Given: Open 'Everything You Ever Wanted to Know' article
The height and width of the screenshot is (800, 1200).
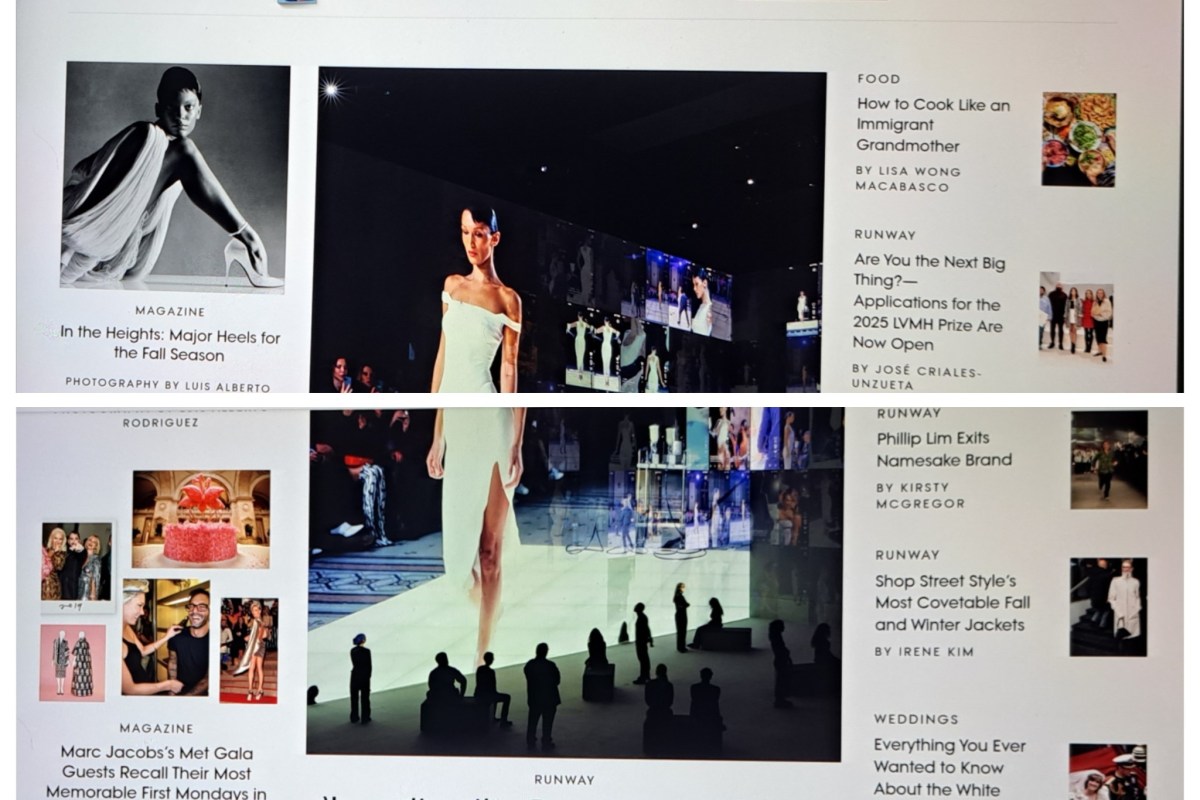Looking at the screenshot, I should (x=949, y=767).
